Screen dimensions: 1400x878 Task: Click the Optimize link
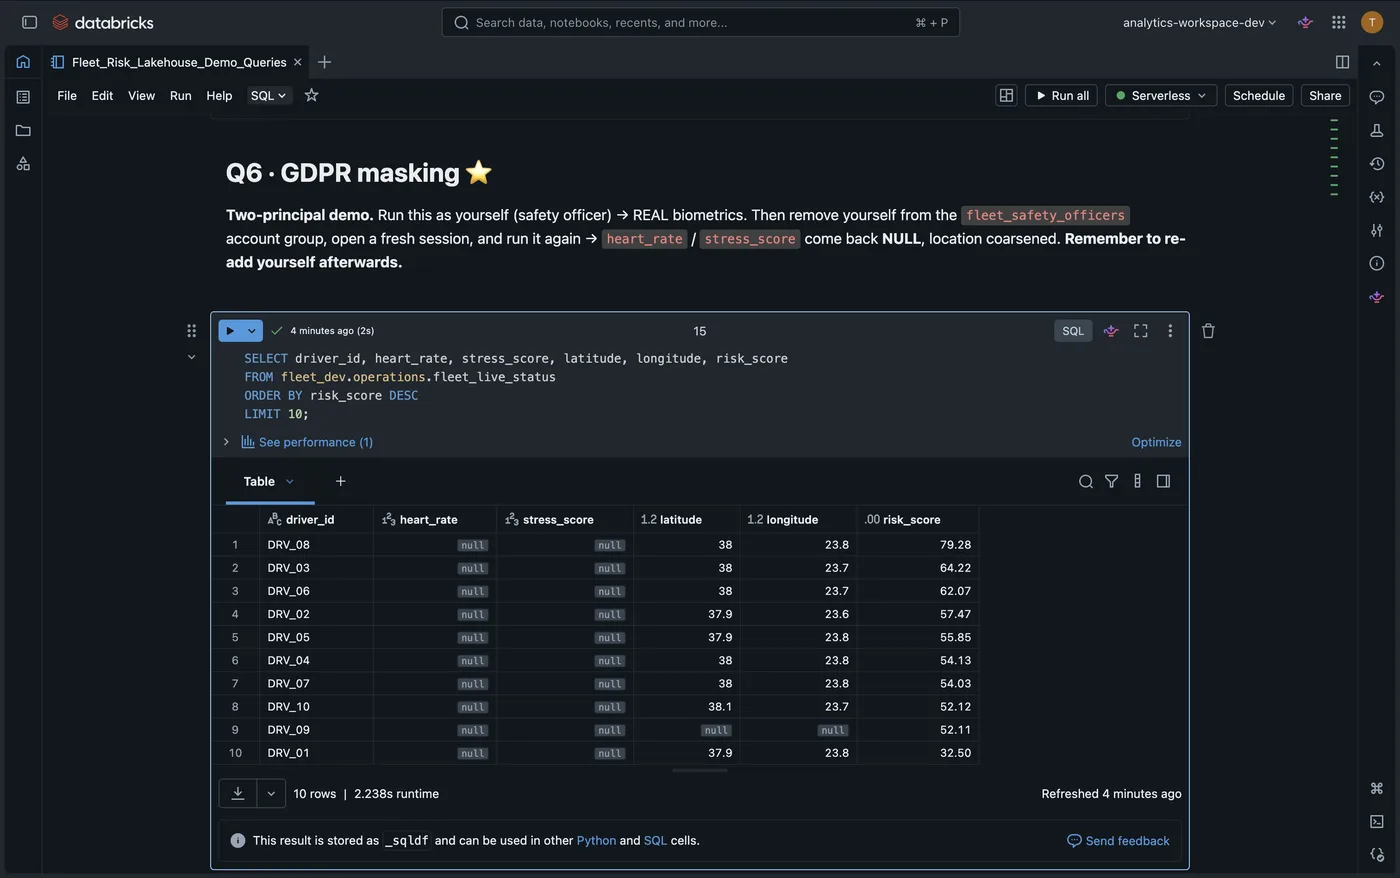click(1156, 442)
